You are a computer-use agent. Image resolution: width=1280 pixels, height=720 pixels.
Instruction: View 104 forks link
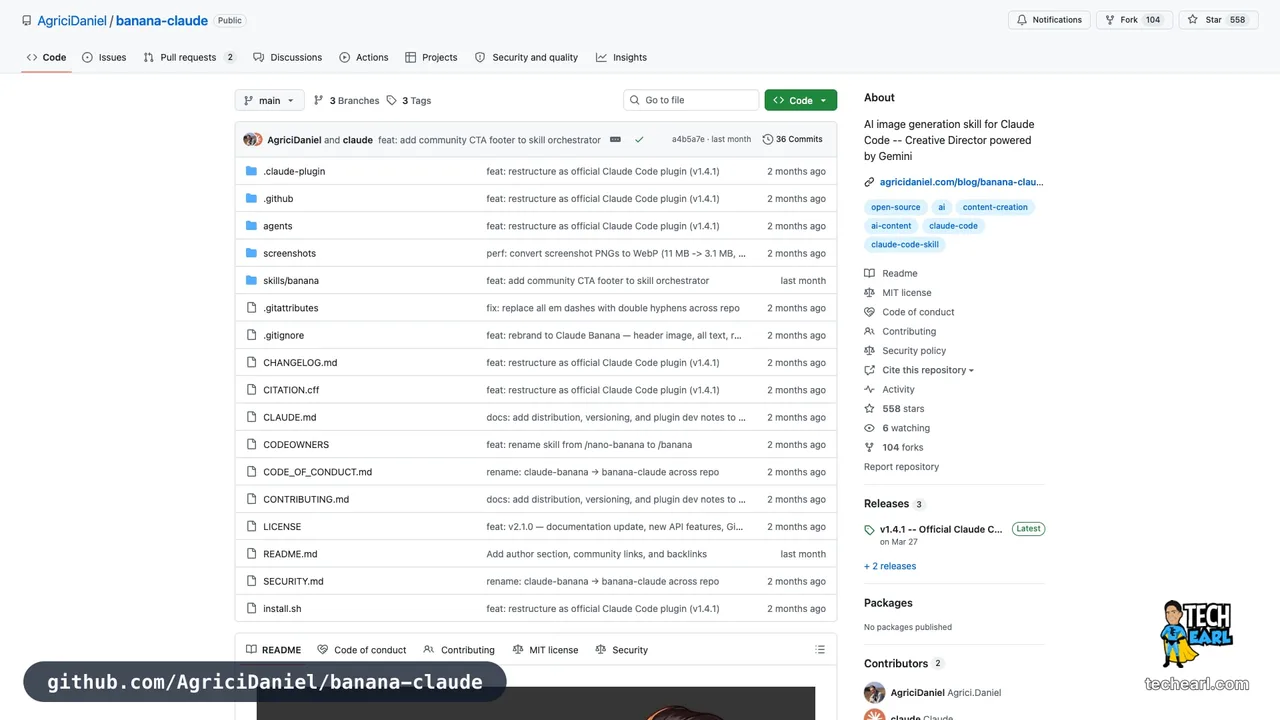894,448
